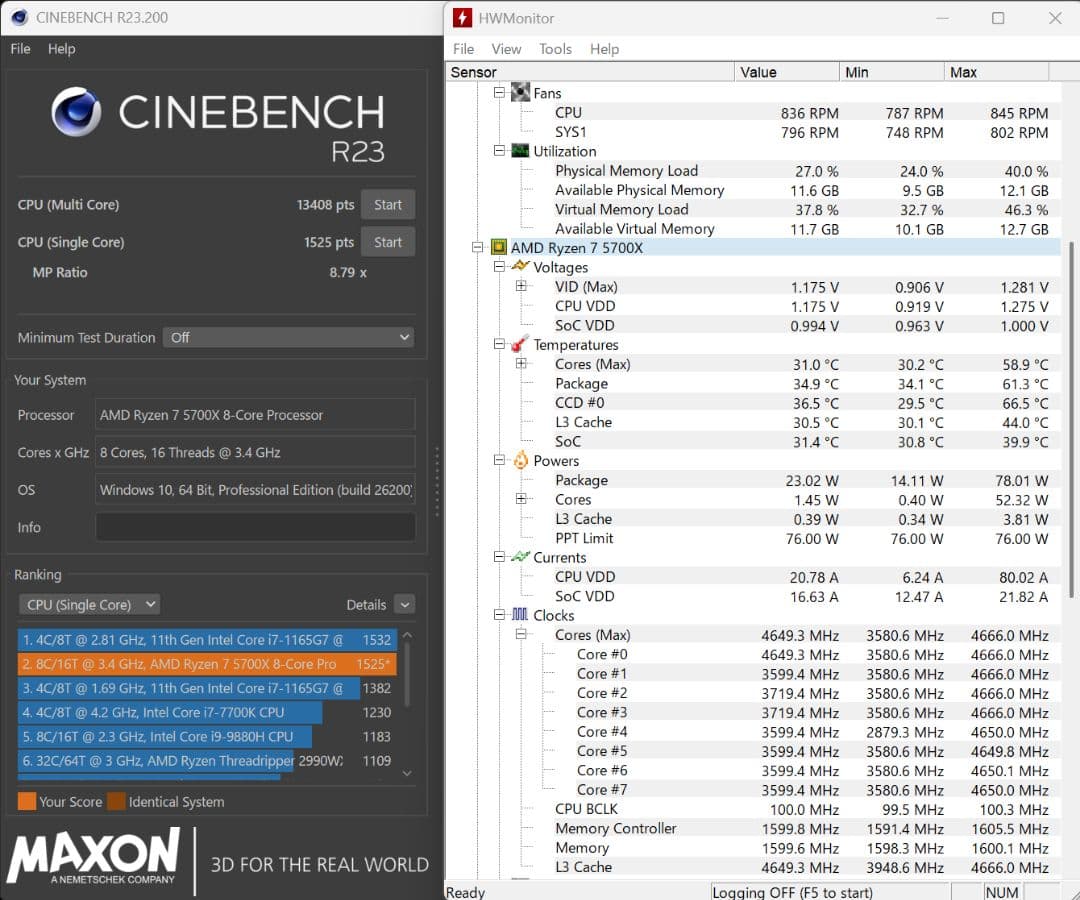Click the Fans category icon

click(520, 92)
